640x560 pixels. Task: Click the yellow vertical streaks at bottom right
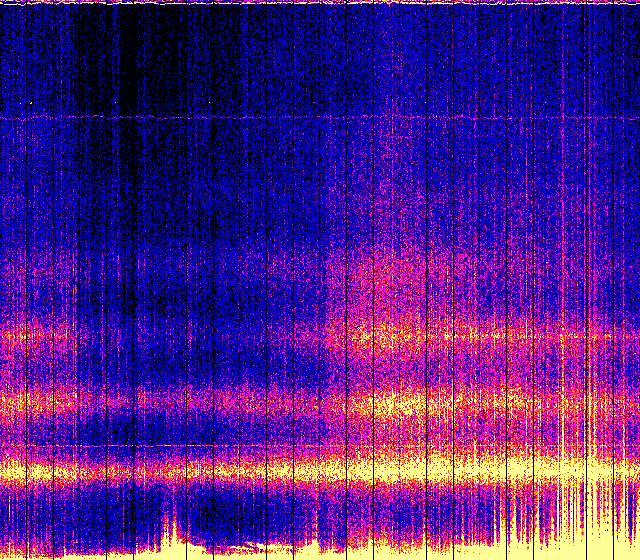[x=570, y=510]
